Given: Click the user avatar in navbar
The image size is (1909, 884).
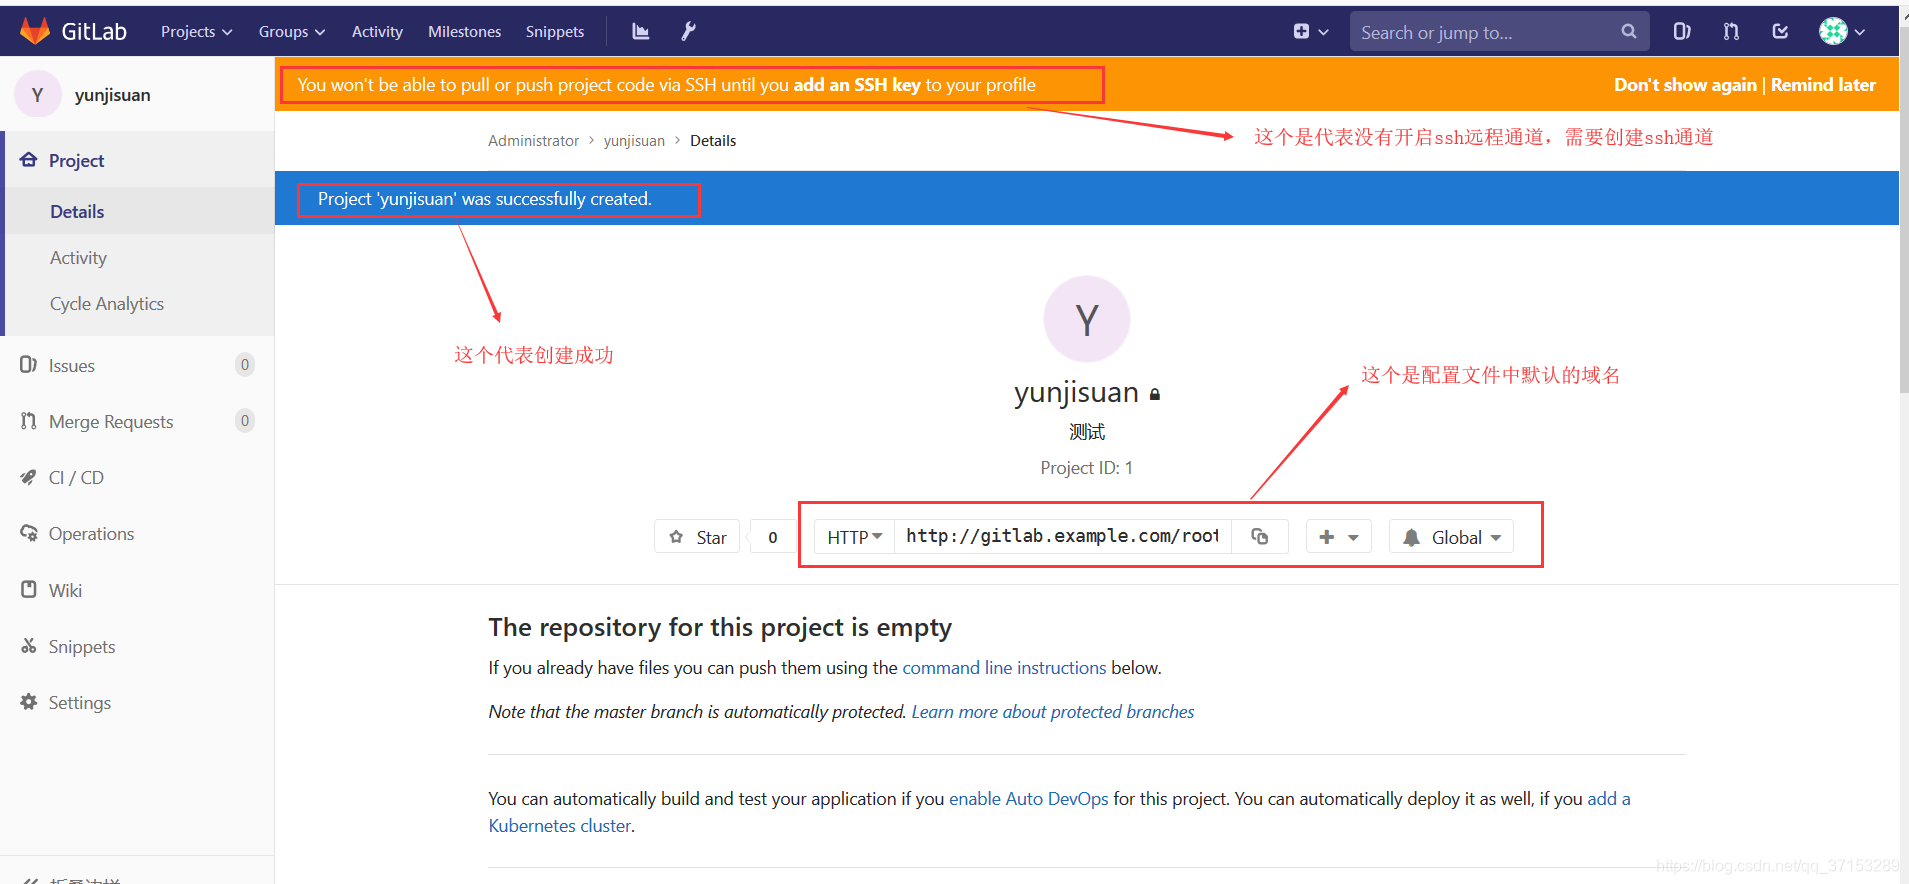Looking at the screenshot, I should tap(1833, 31).
